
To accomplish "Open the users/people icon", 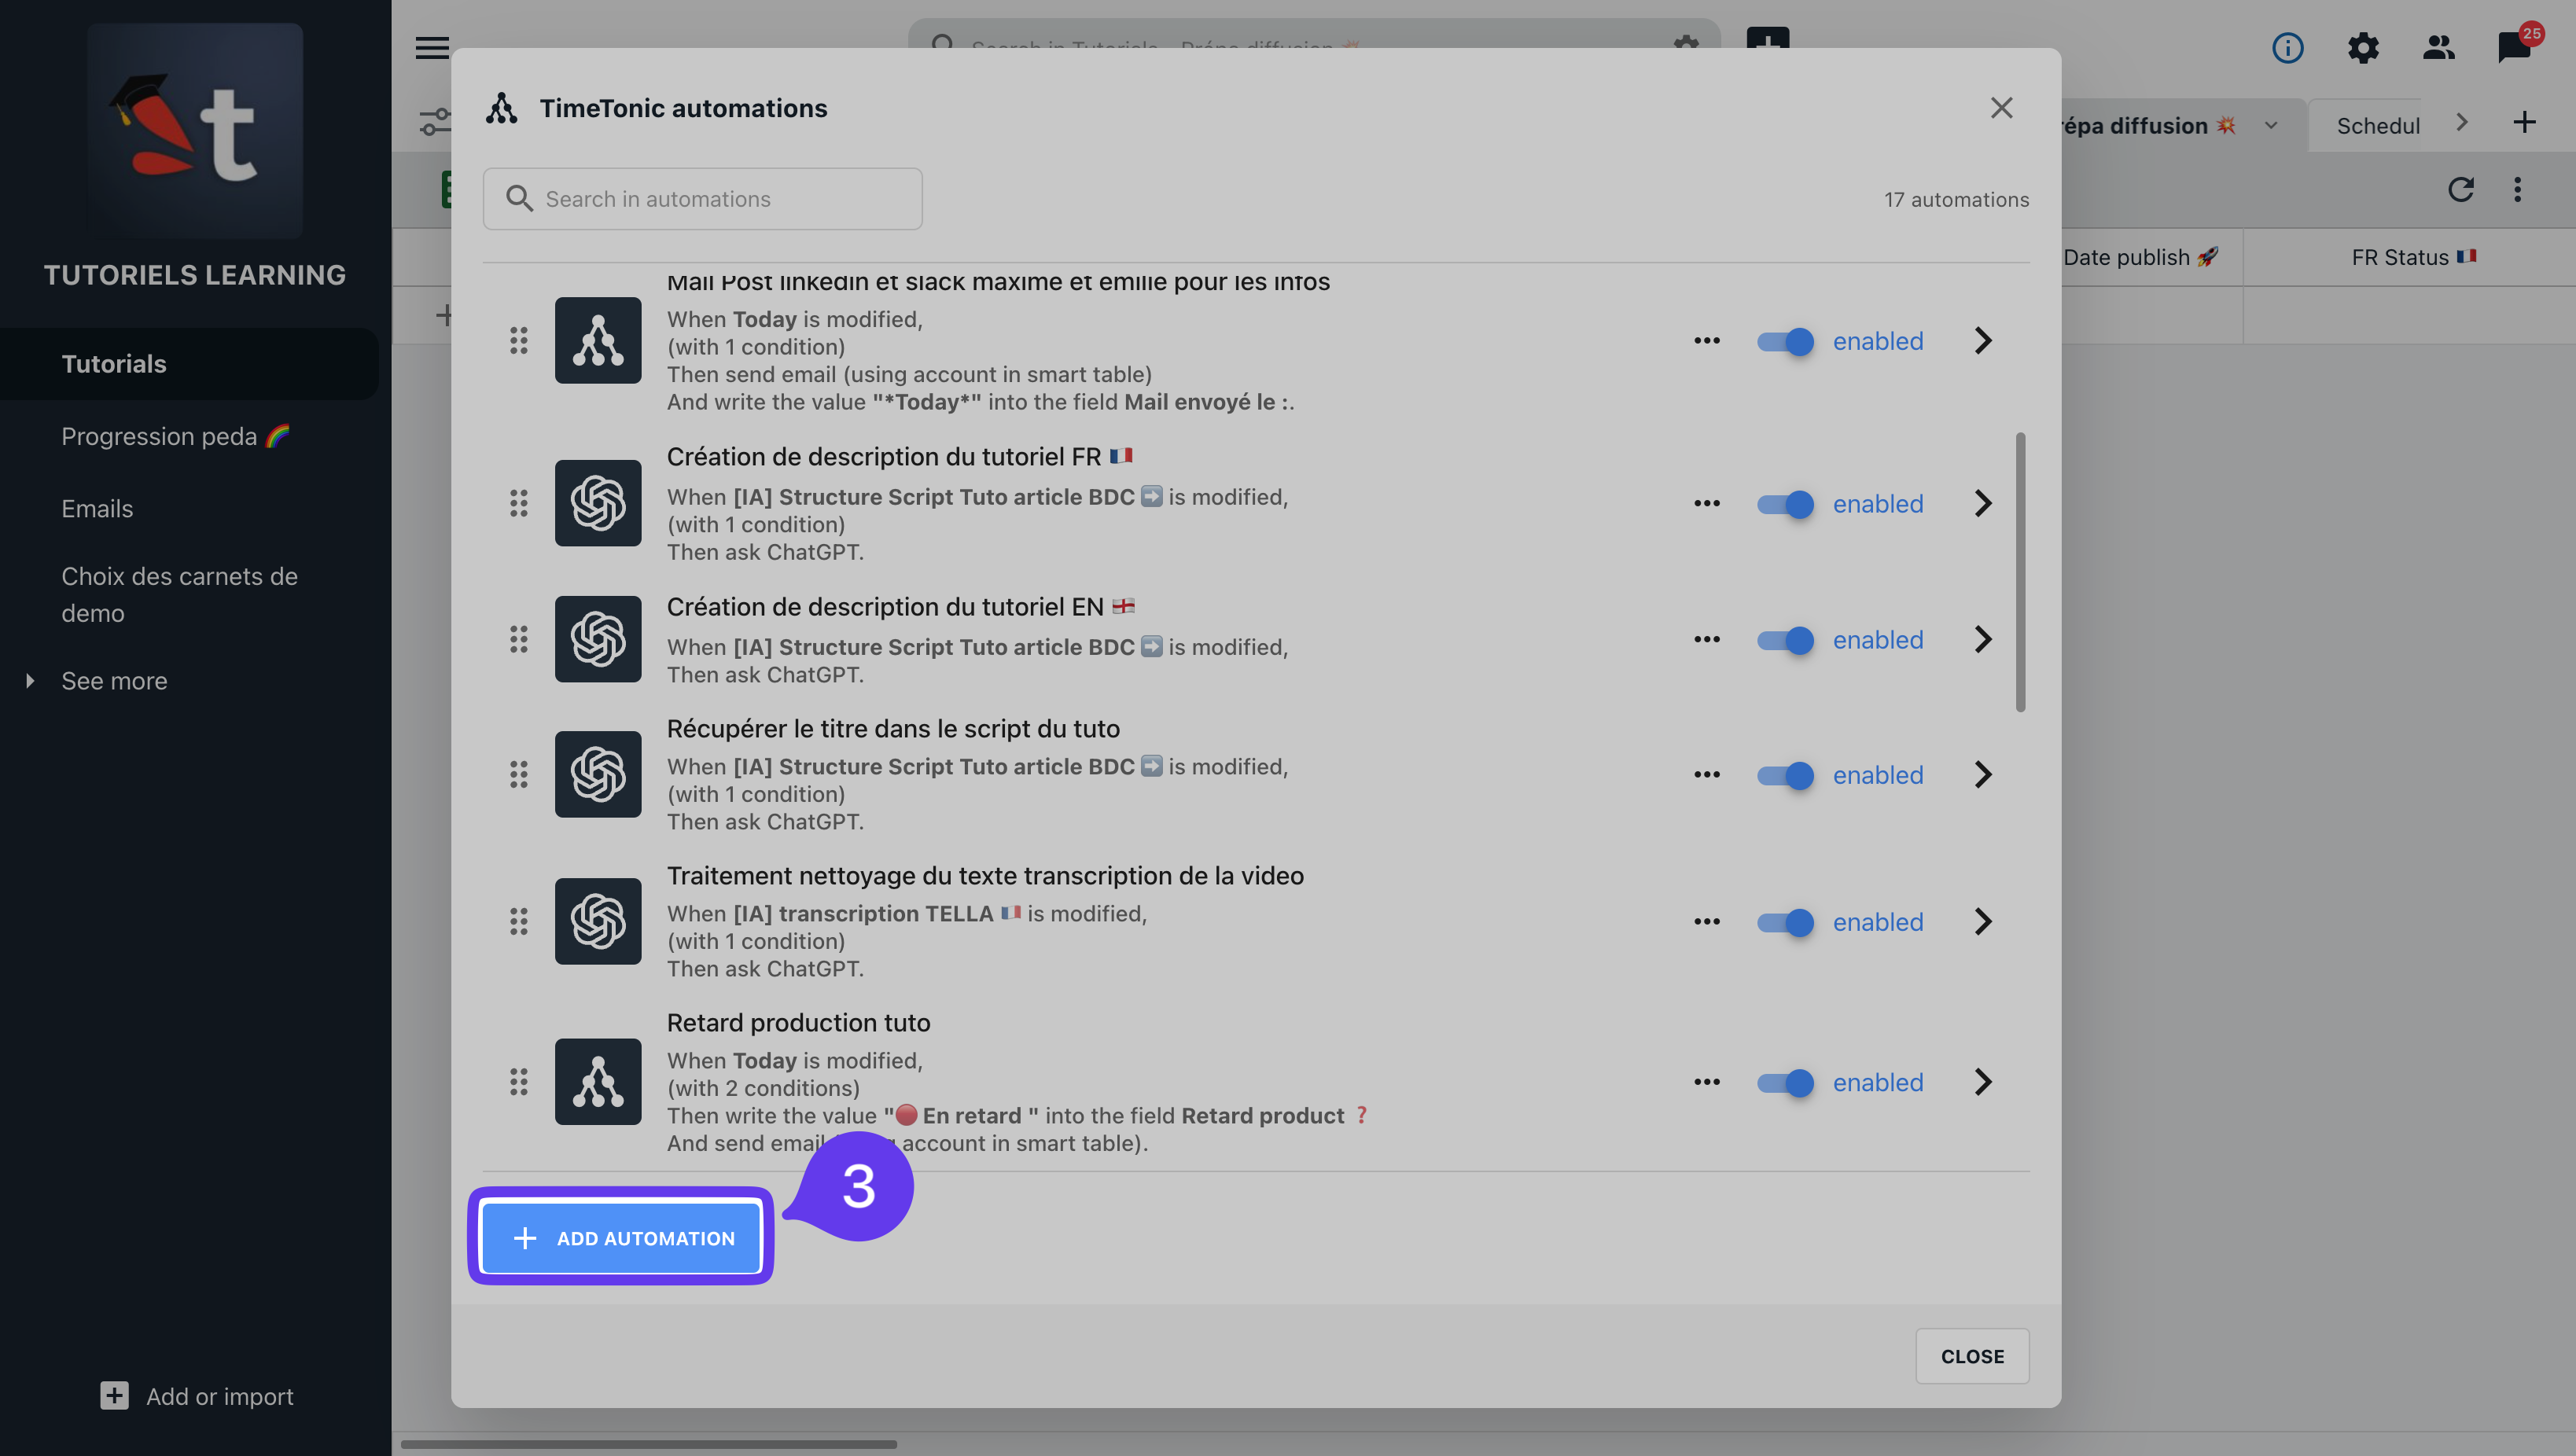I will 2438,47.
